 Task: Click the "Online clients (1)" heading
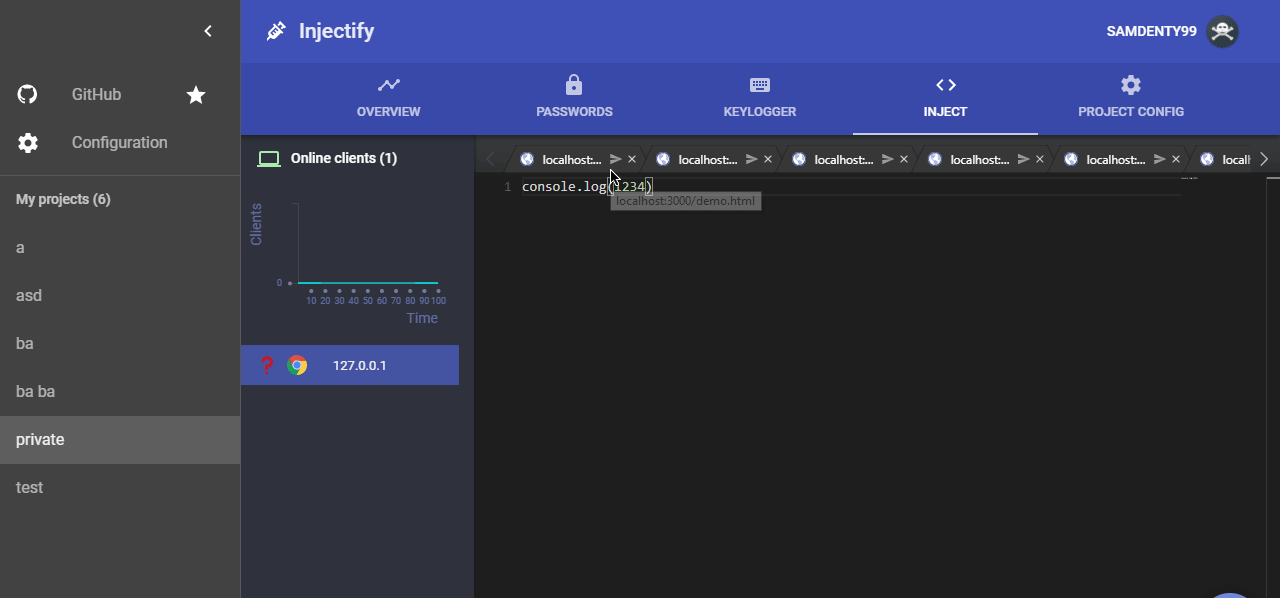click(x=344, y=158)
